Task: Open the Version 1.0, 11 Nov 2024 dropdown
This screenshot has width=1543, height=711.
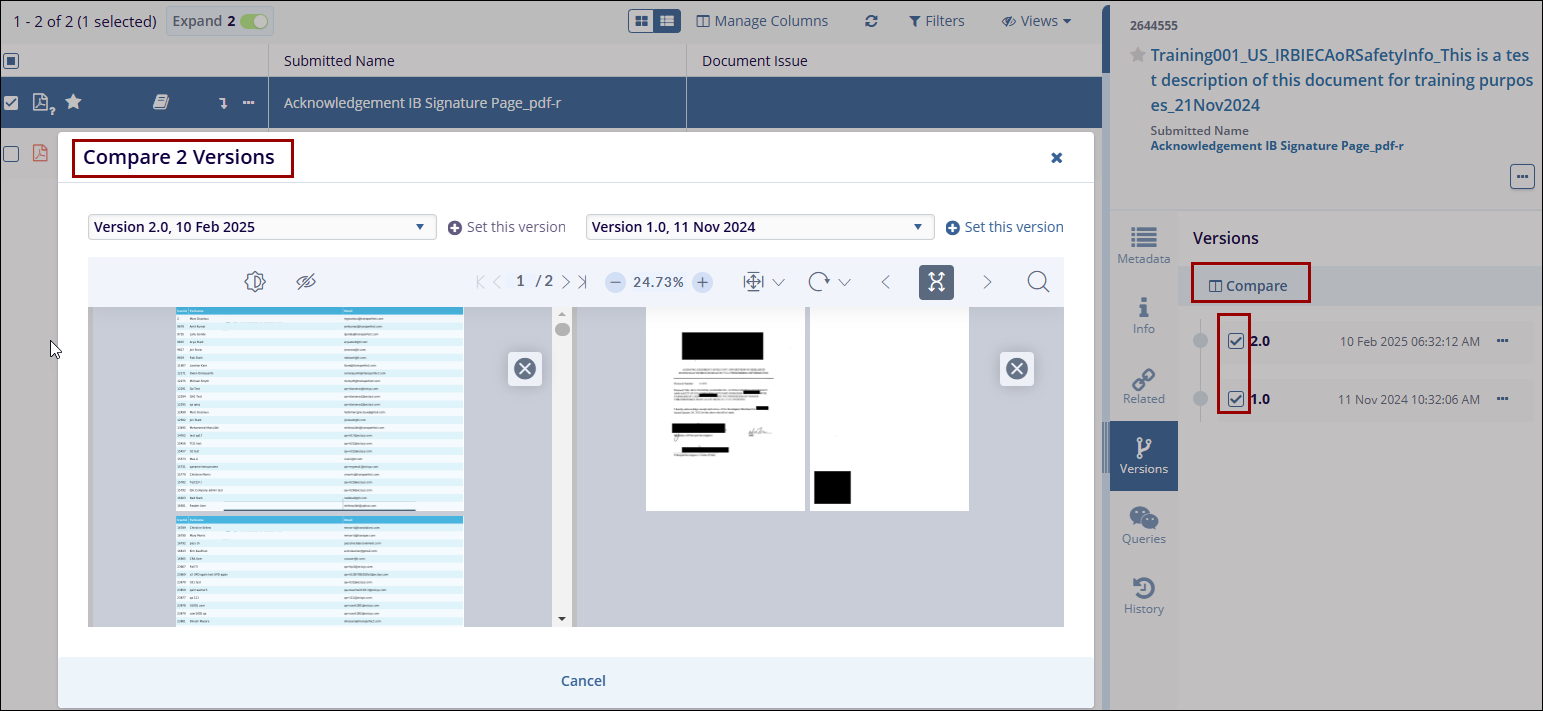Action: click(759, 227)
